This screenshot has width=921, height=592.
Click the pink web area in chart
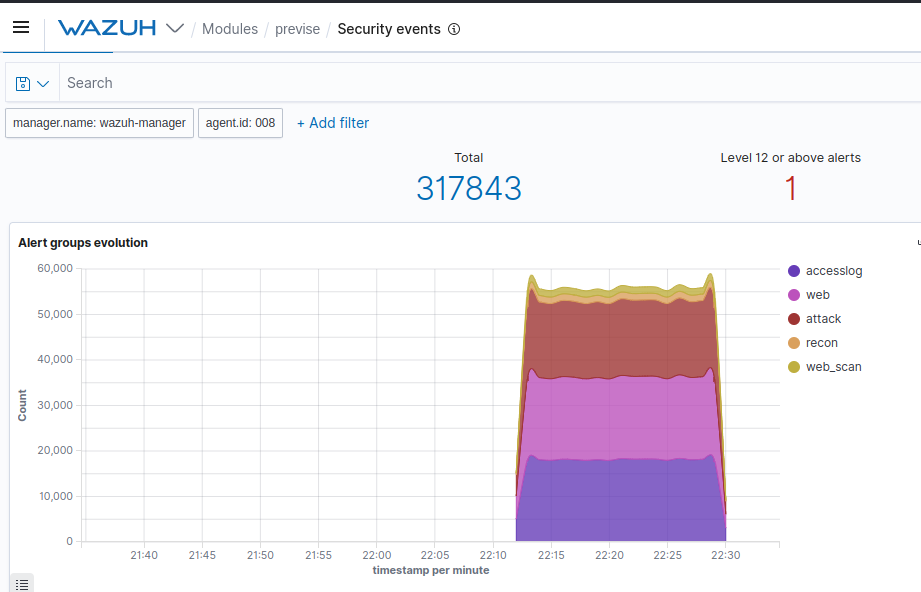[620, 418]
